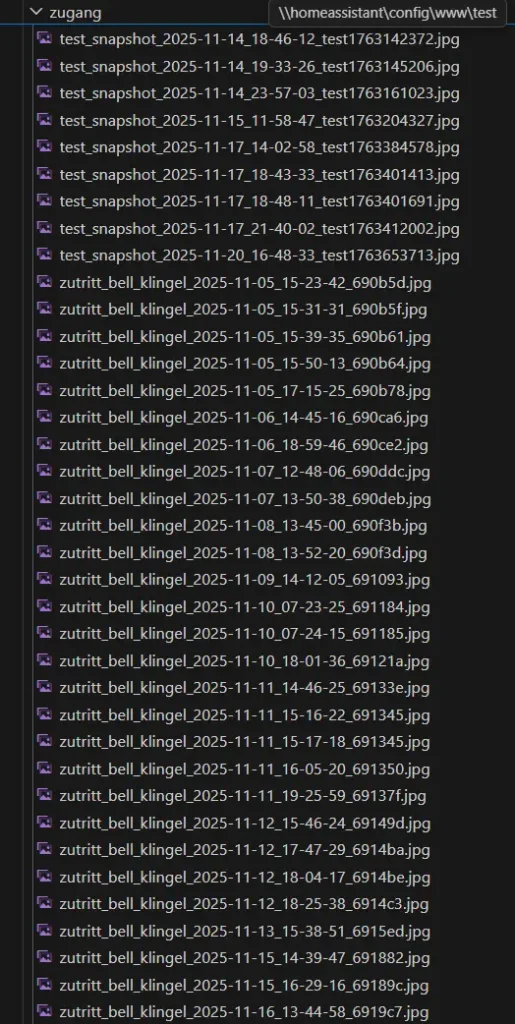Click image icon of test_snapshot_2025-11-17_14-02-58 file
The height and width of the screenshot is (1024, 515).
[x=44, y=146]
